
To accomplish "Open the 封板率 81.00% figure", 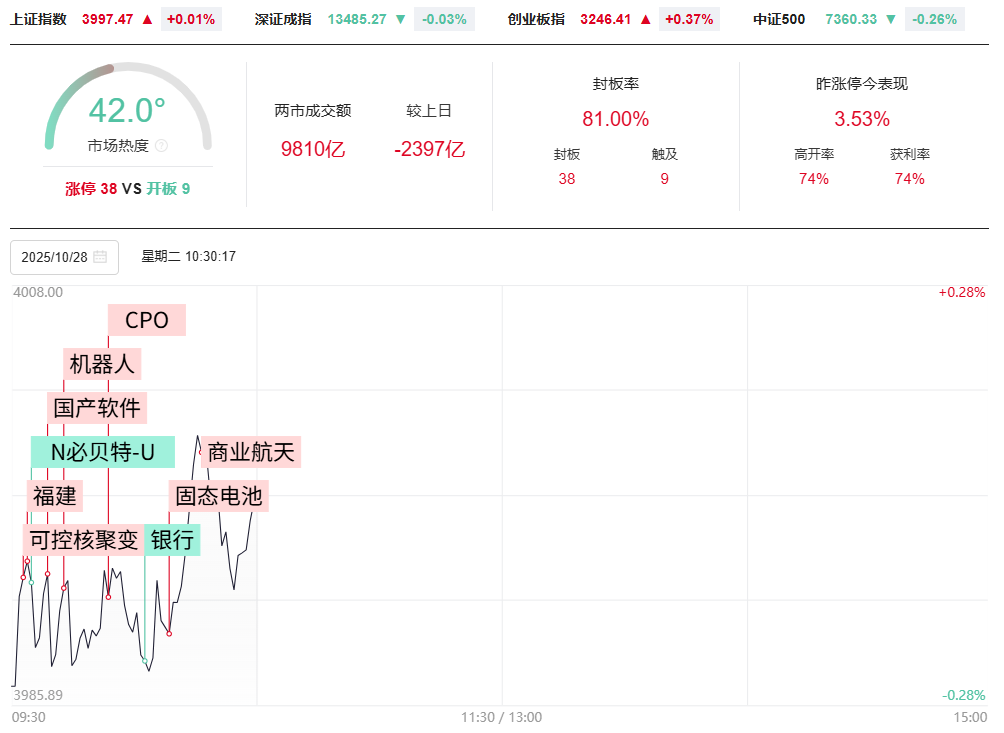I will click(615, 119).
